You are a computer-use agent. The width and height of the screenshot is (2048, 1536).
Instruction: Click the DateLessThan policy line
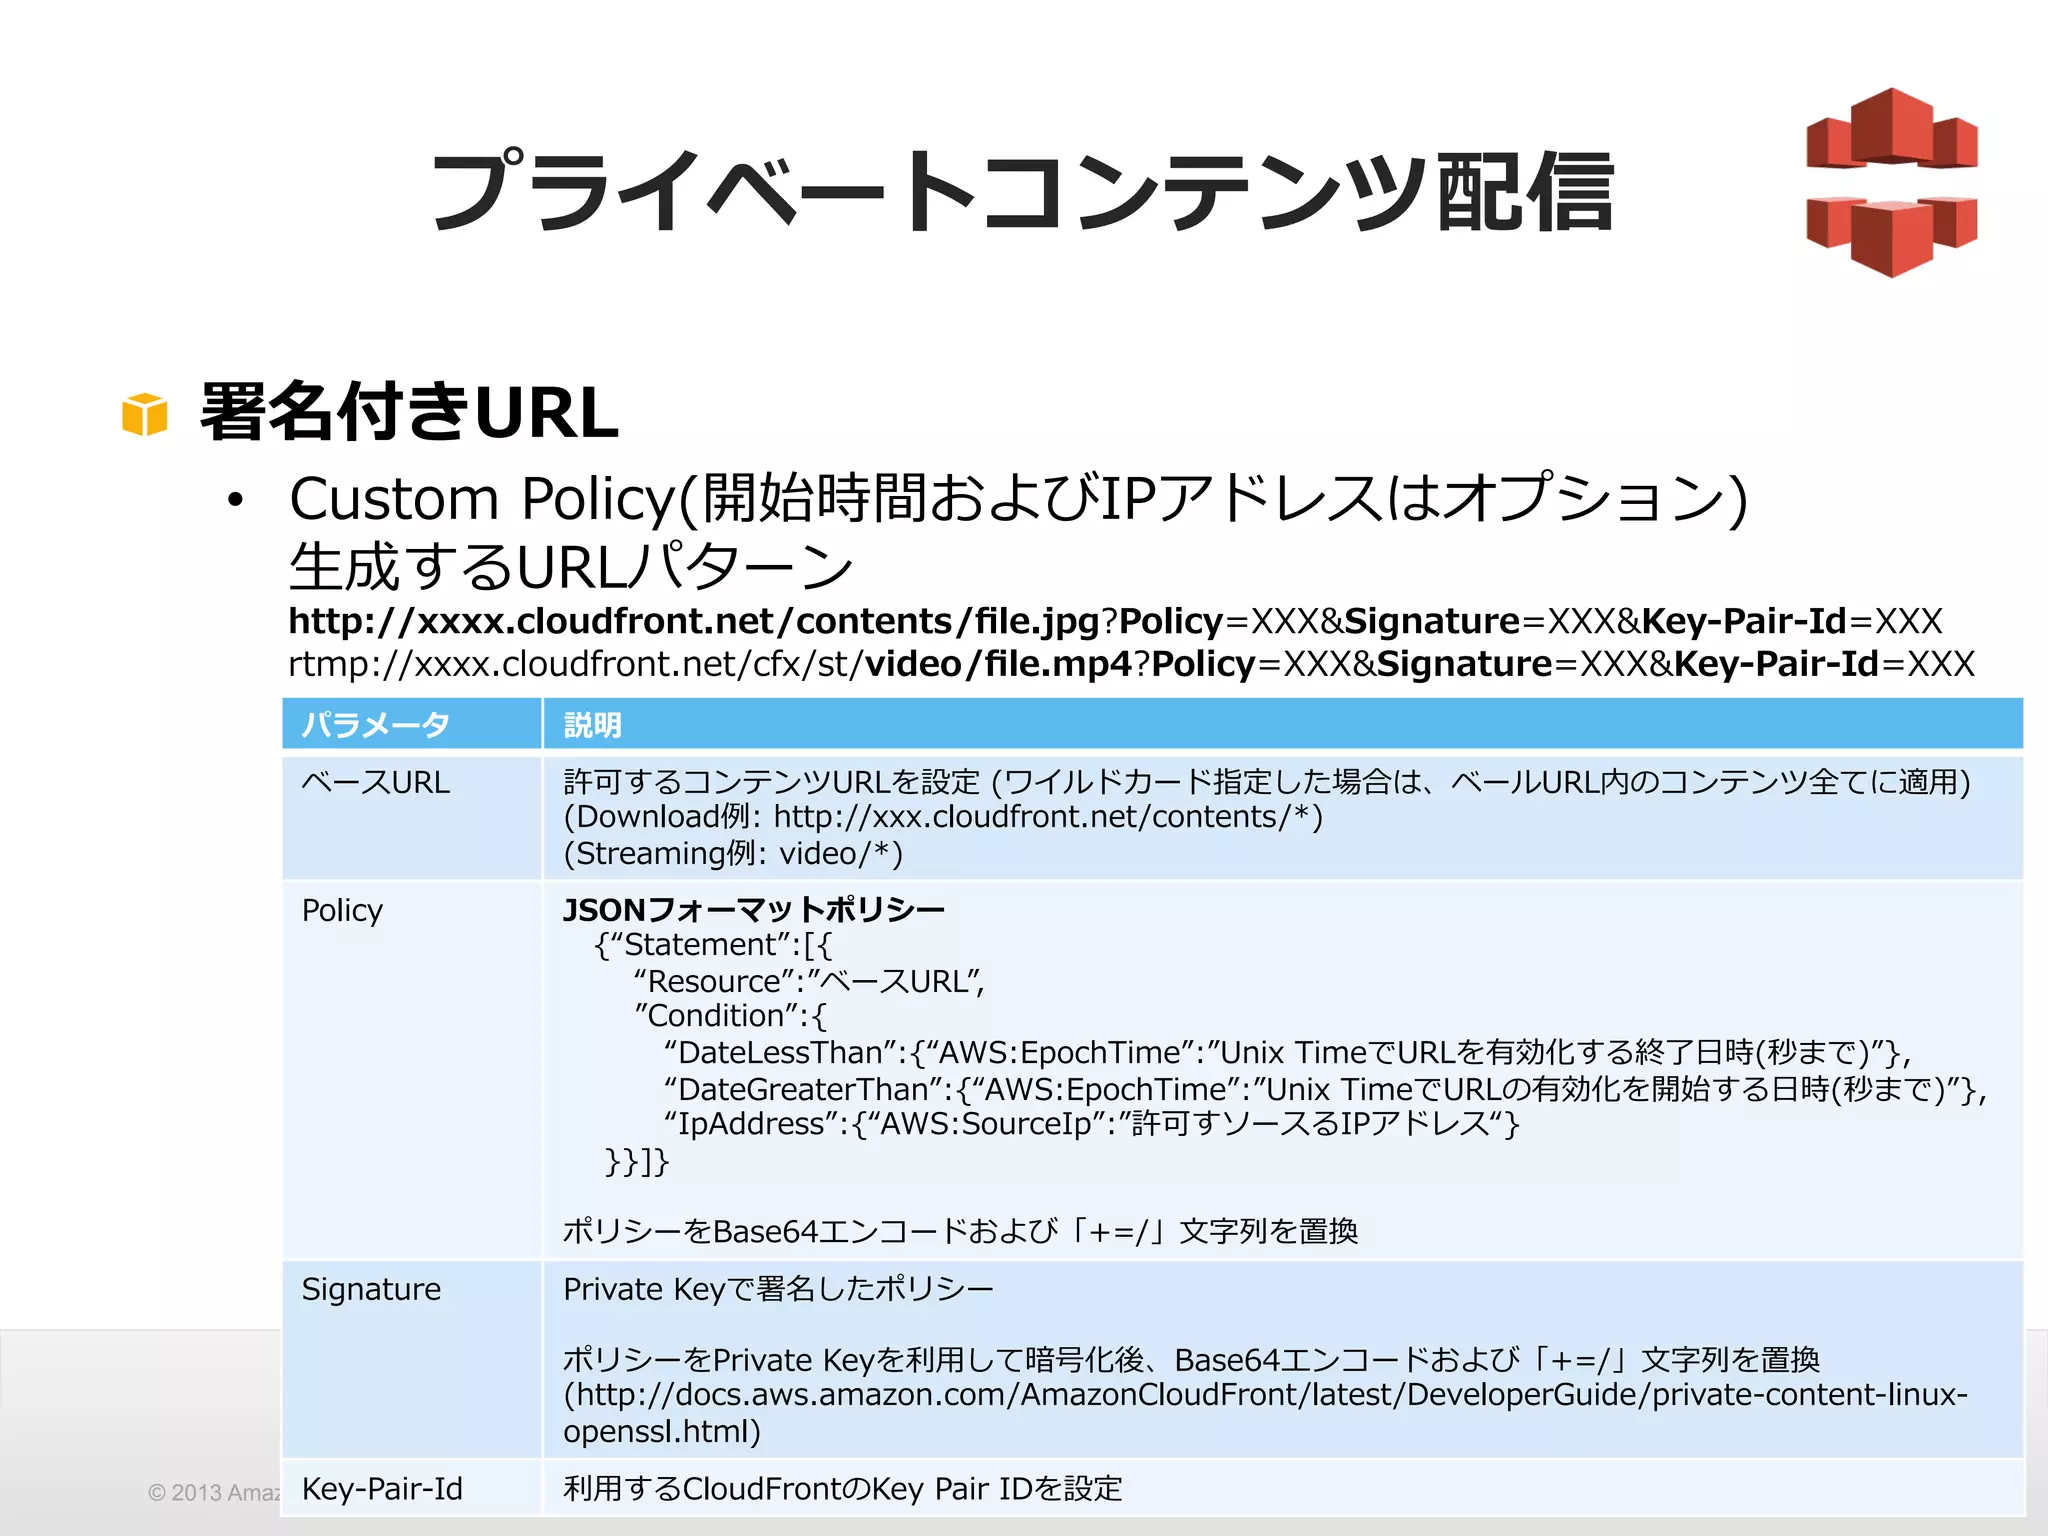[1288, 1052]
